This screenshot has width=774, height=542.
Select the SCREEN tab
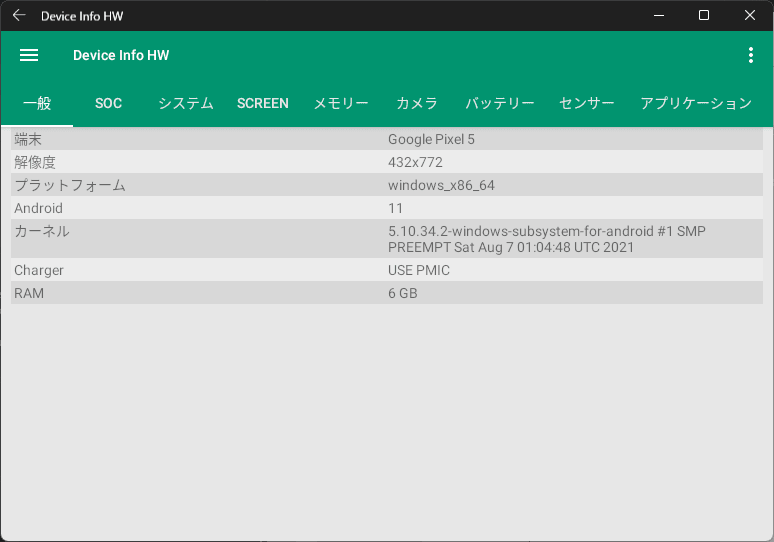[x=263, y=103]
